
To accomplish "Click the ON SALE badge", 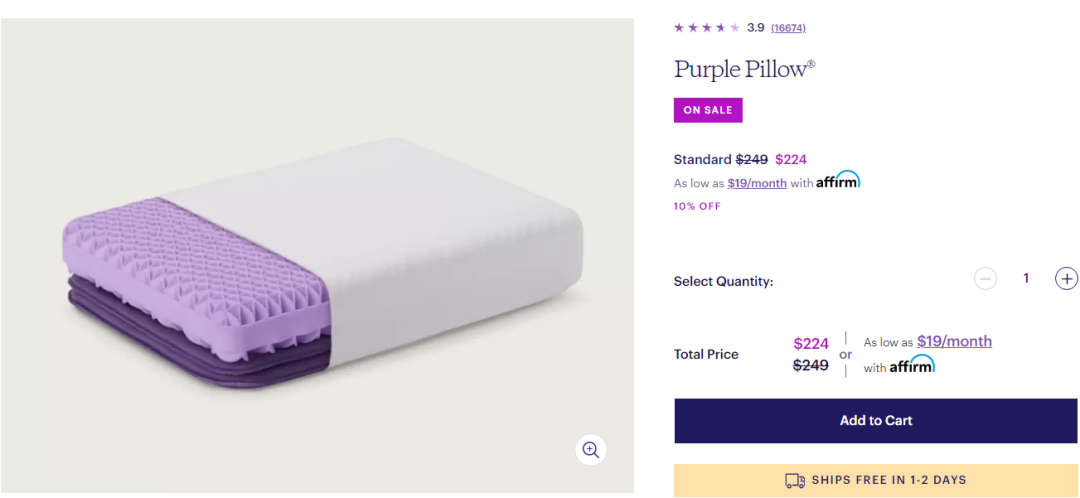I will (708, 110).
